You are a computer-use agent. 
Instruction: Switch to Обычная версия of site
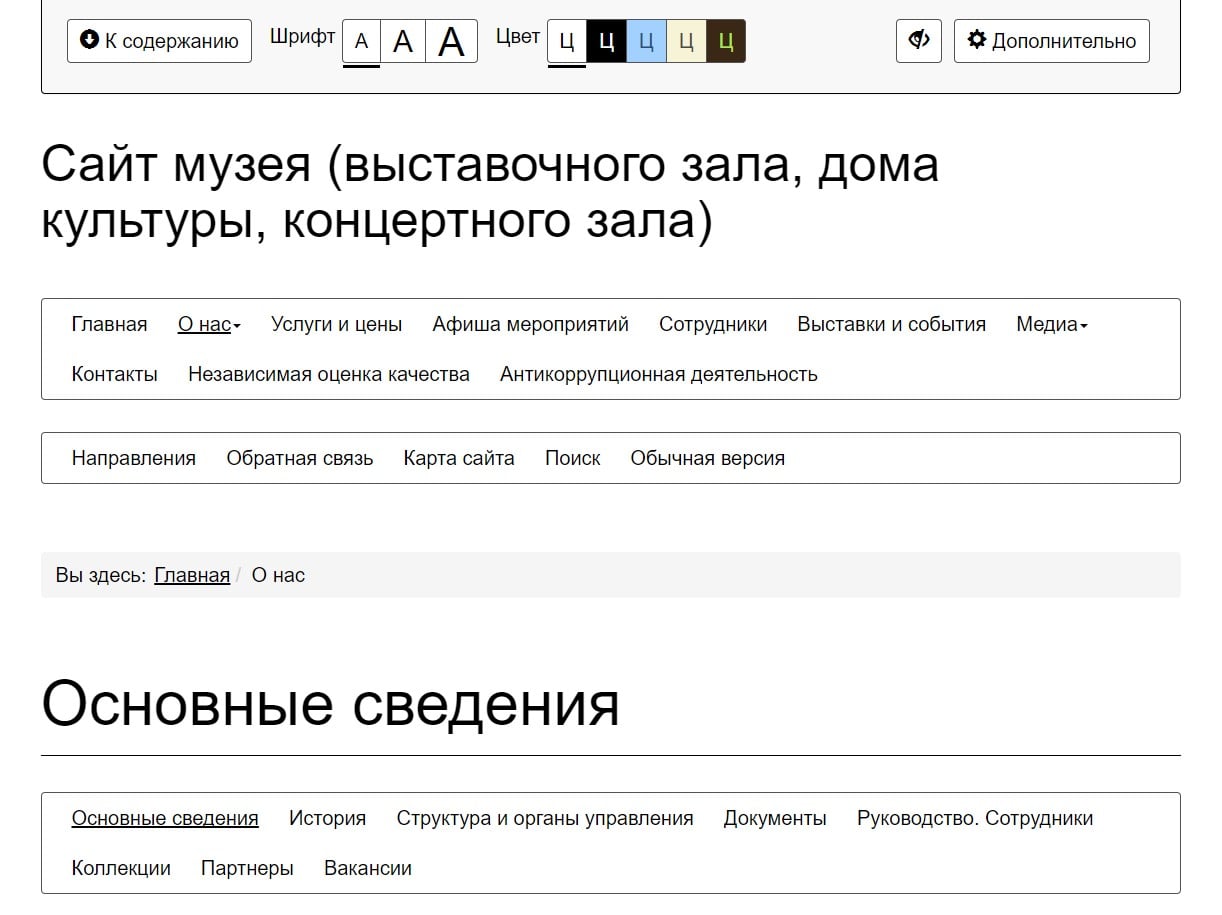pyautogui.click(x=707, y=458)
